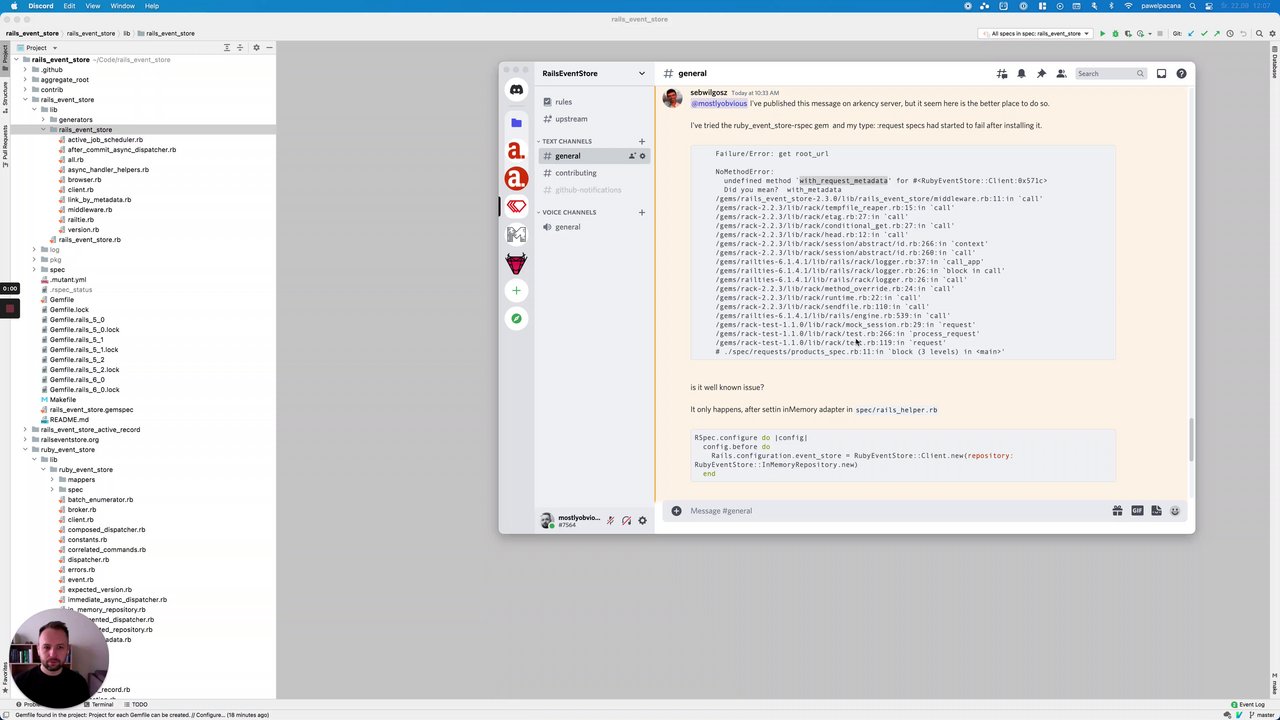This screenshot has width=1280, height=720.
Task: Show Git history clock icon
Action: pyautogui.click(x=1231, y=33)
